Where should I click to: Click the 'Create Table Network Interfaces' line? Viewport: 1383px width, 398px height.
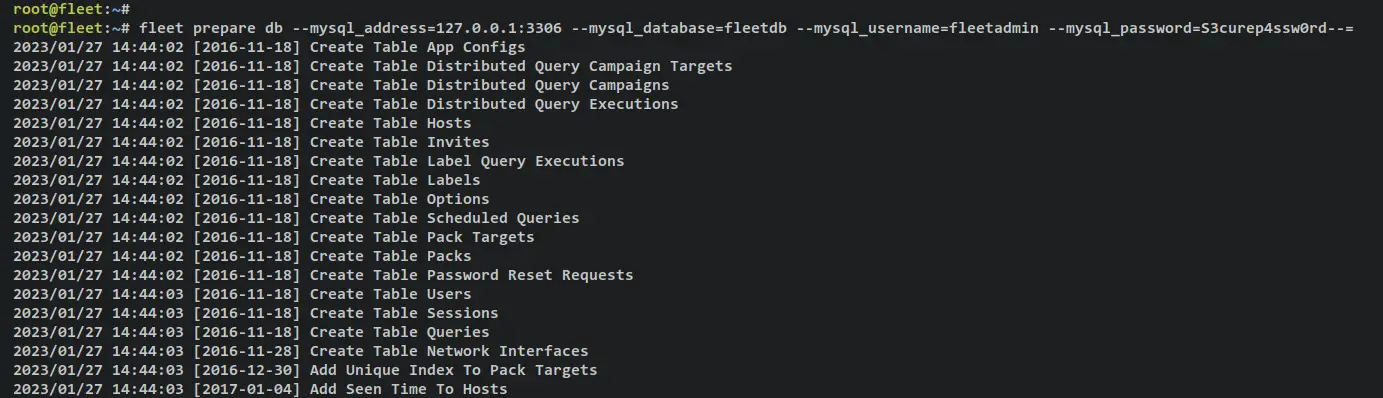tap(301, 351)
